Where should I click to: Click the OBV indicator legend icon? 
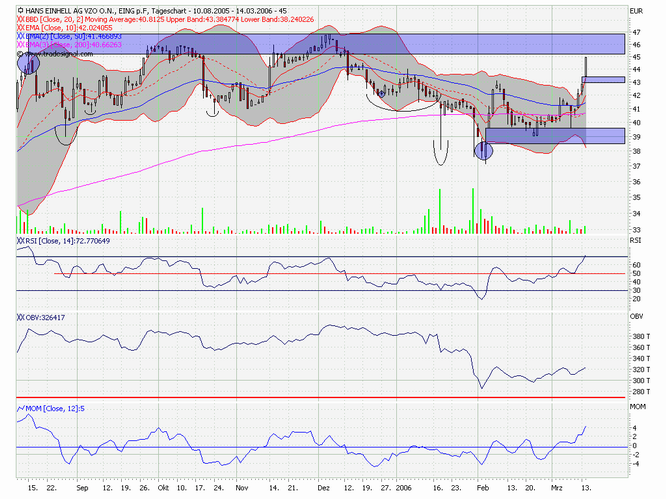point(22,317)
